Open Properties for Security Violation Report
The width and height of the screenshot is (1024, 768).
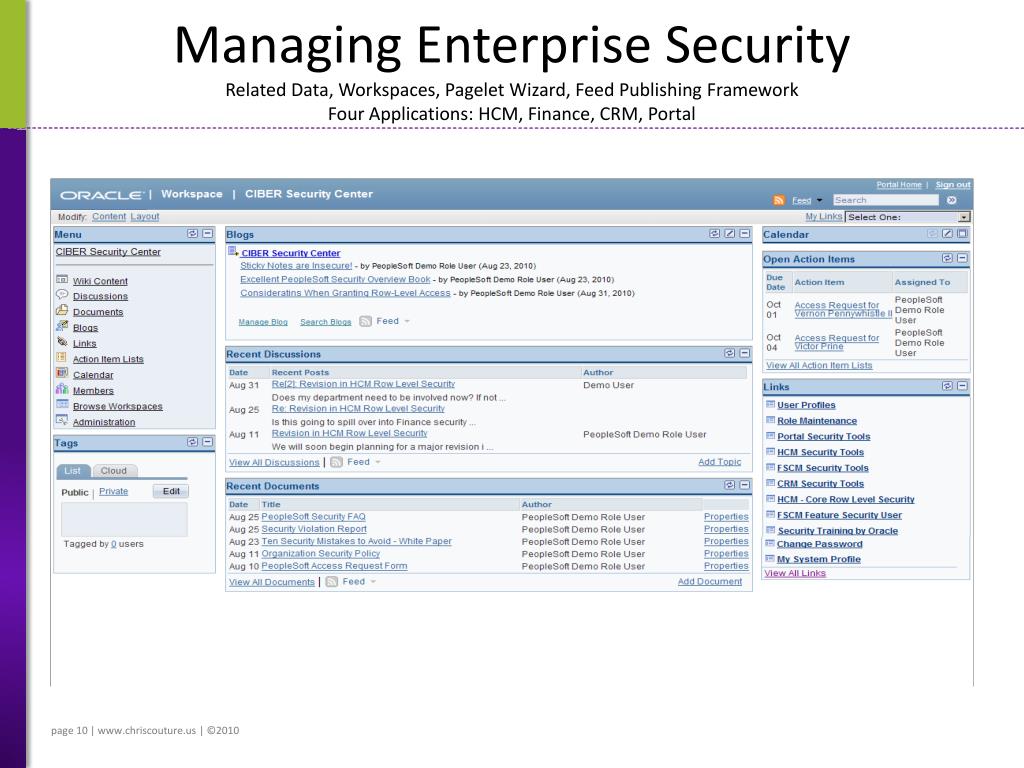coord(726,529)
